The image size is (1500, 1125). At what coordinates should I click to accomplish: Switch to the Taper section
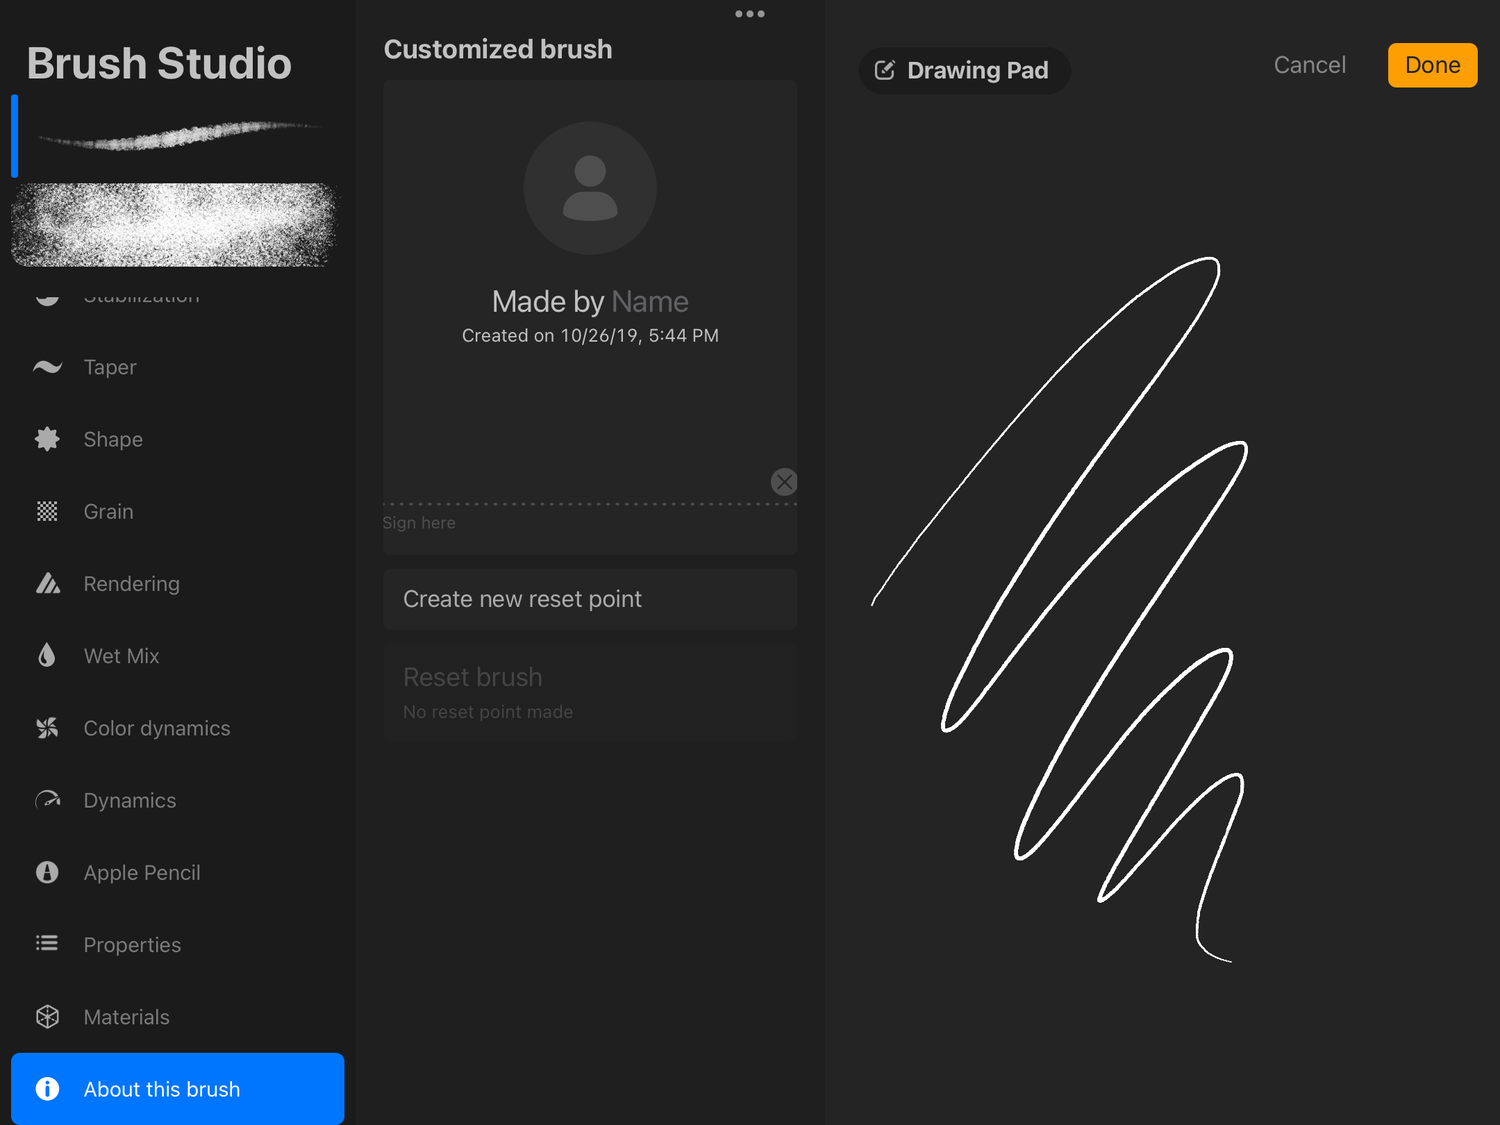coord(177,367)
